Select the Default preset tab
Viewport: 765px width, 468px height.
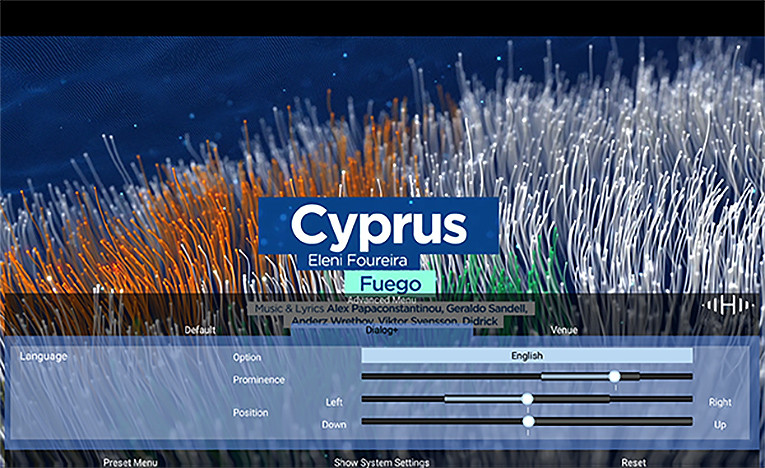point(200,330)
